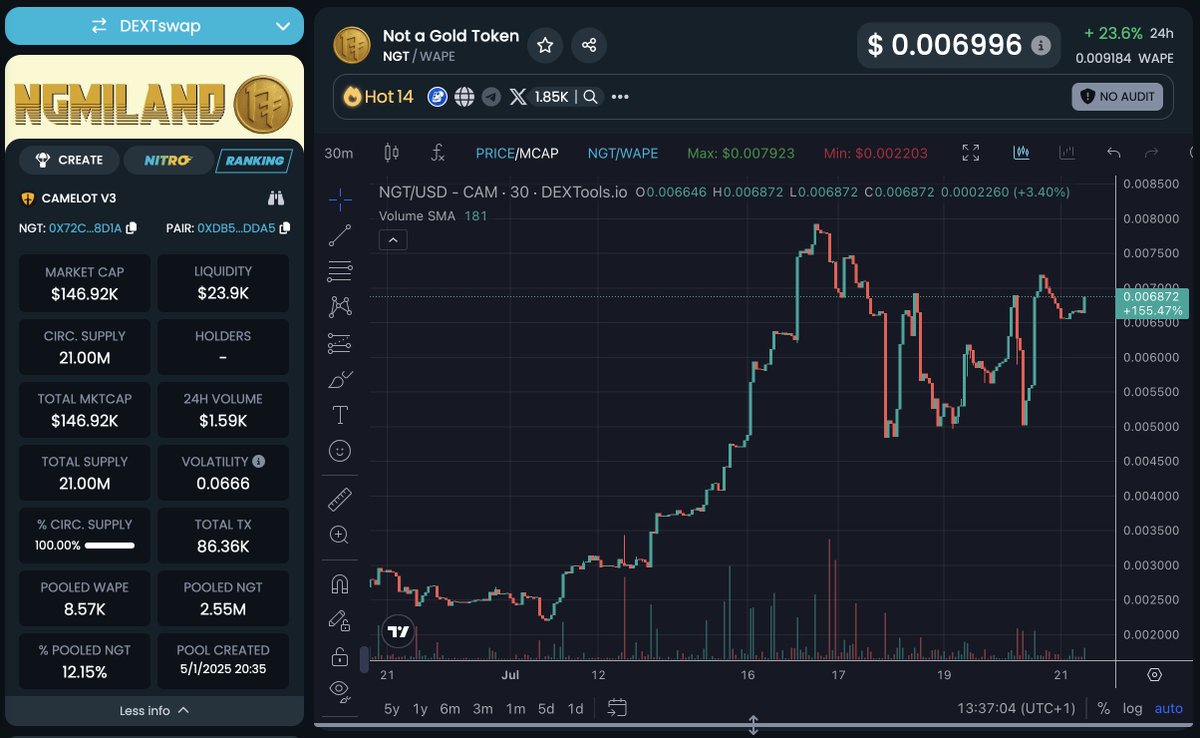The height and width of the screenshot is (738, 1200).
Task: Toggle magnet mode for drawings
Action: pyautogui.click(x=340, y=584)
